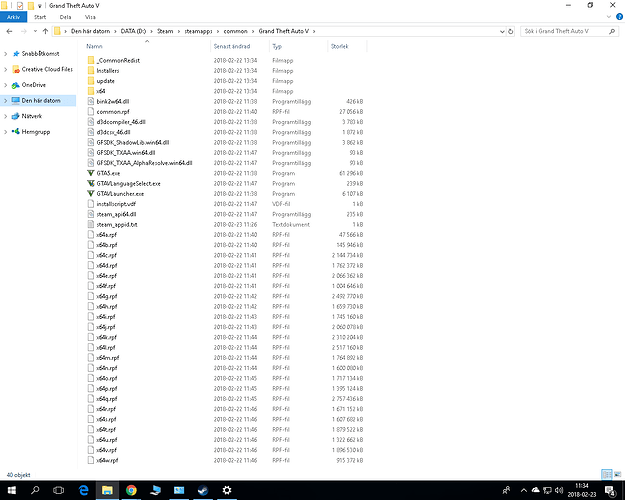Select the steam_appid.txt document icon
The height and width of the screenshot is (500, 625).
(91, 224)
